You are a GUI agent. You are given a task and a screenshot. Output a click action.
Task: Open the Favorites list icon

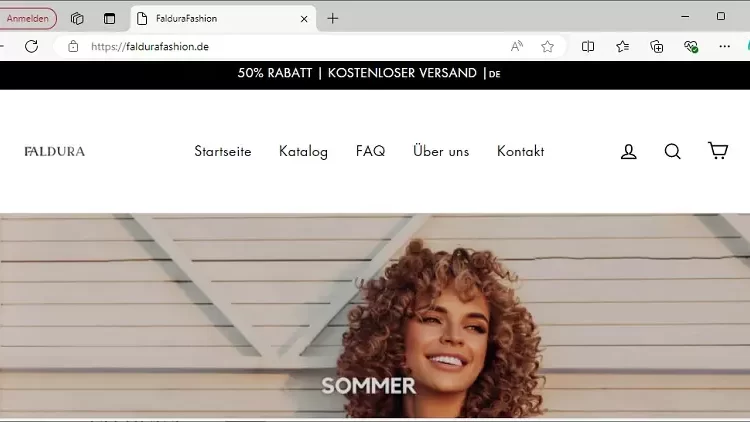click(x=622, y=46)
